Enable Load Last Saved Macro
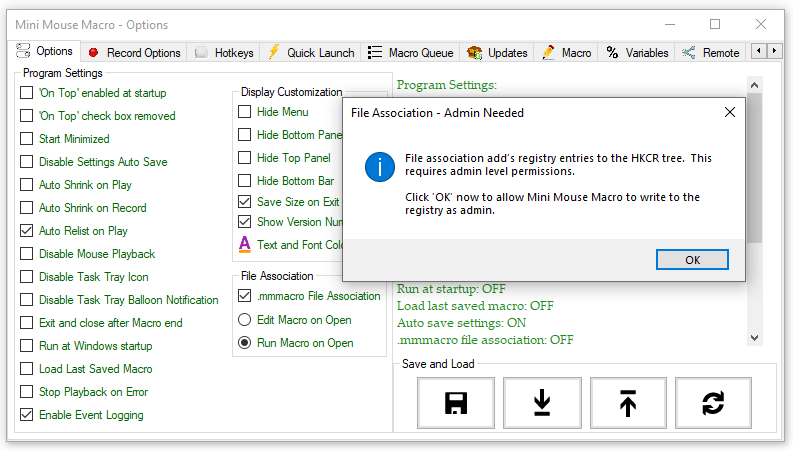 point(26,369)
